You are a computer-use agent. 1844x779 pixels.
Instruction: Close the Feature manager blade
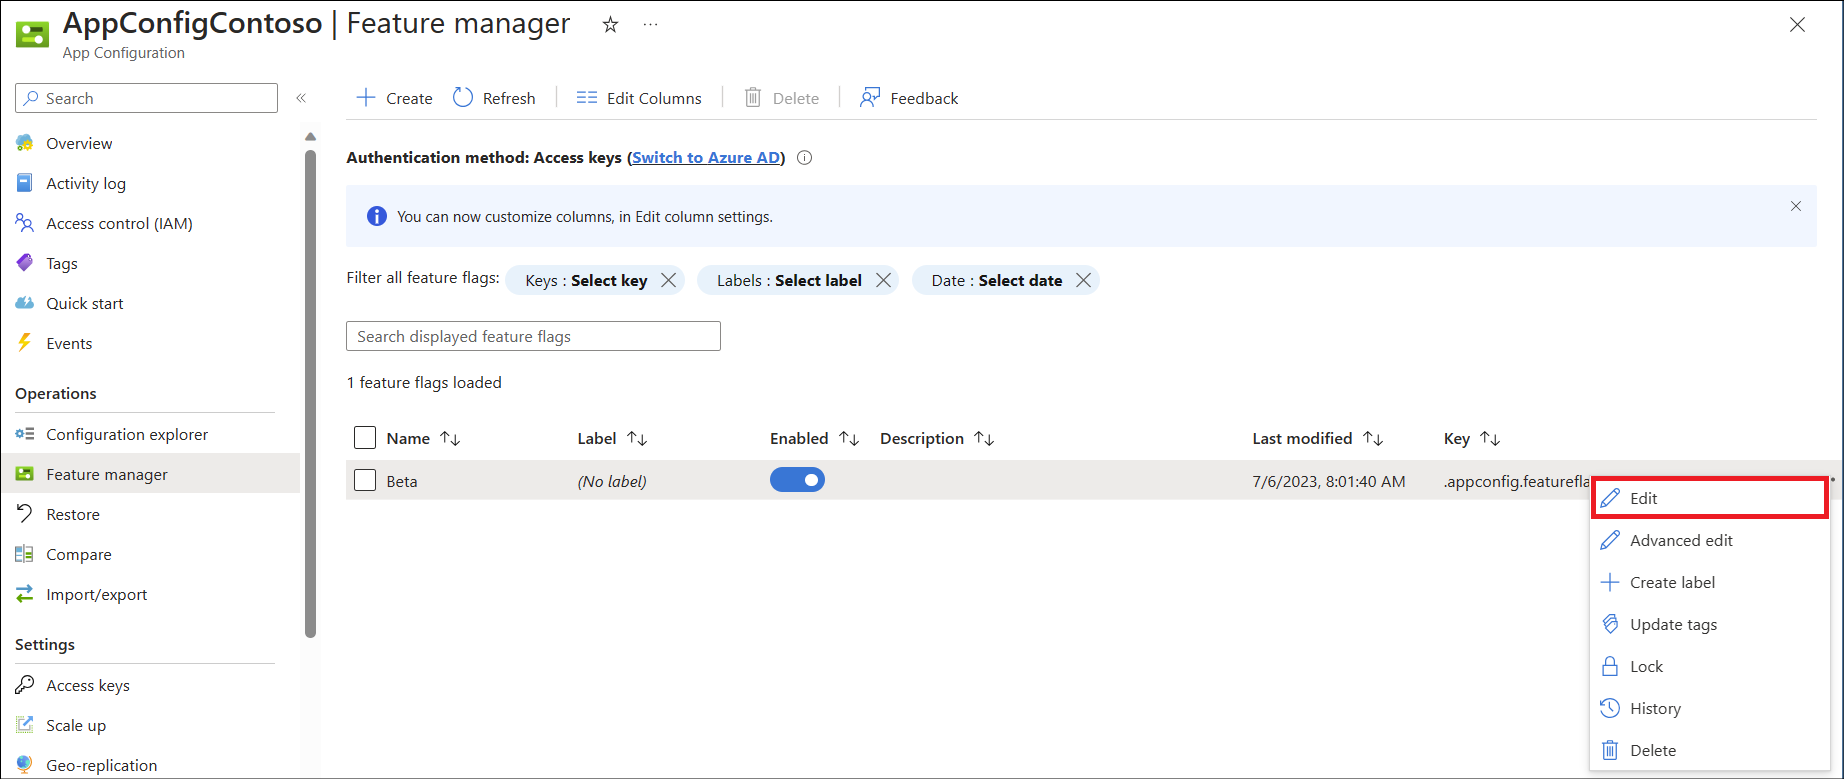click(x=1797, y=25)
